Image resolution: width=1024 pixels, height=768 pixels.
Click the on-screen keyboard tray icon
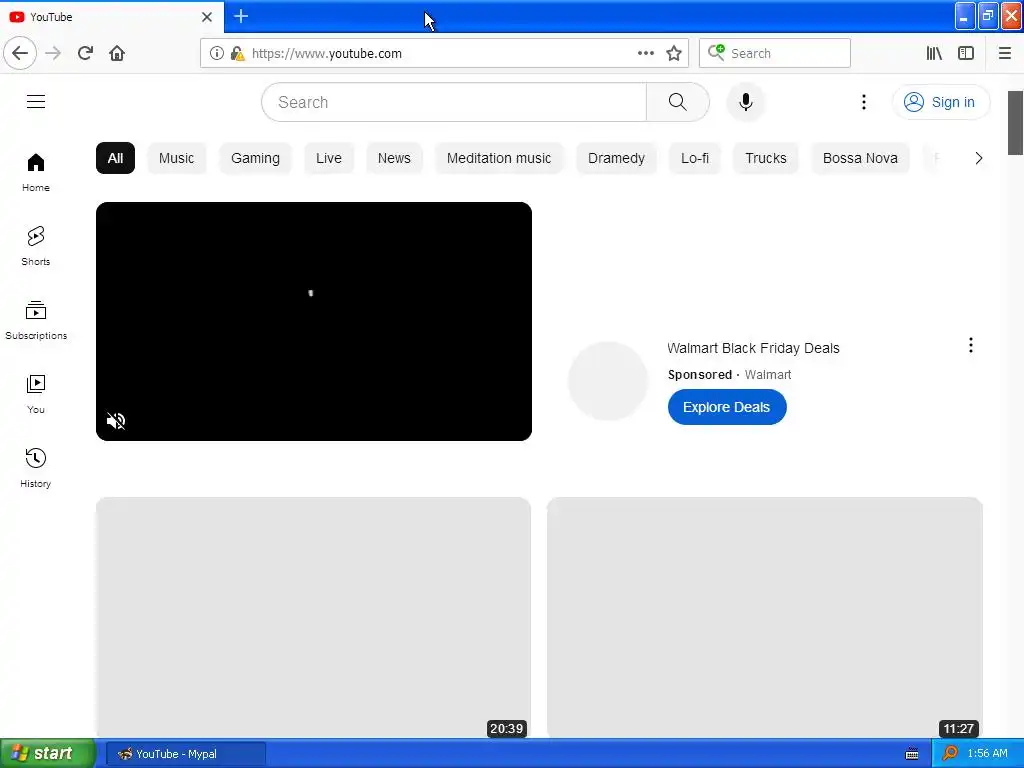point(912,754)
